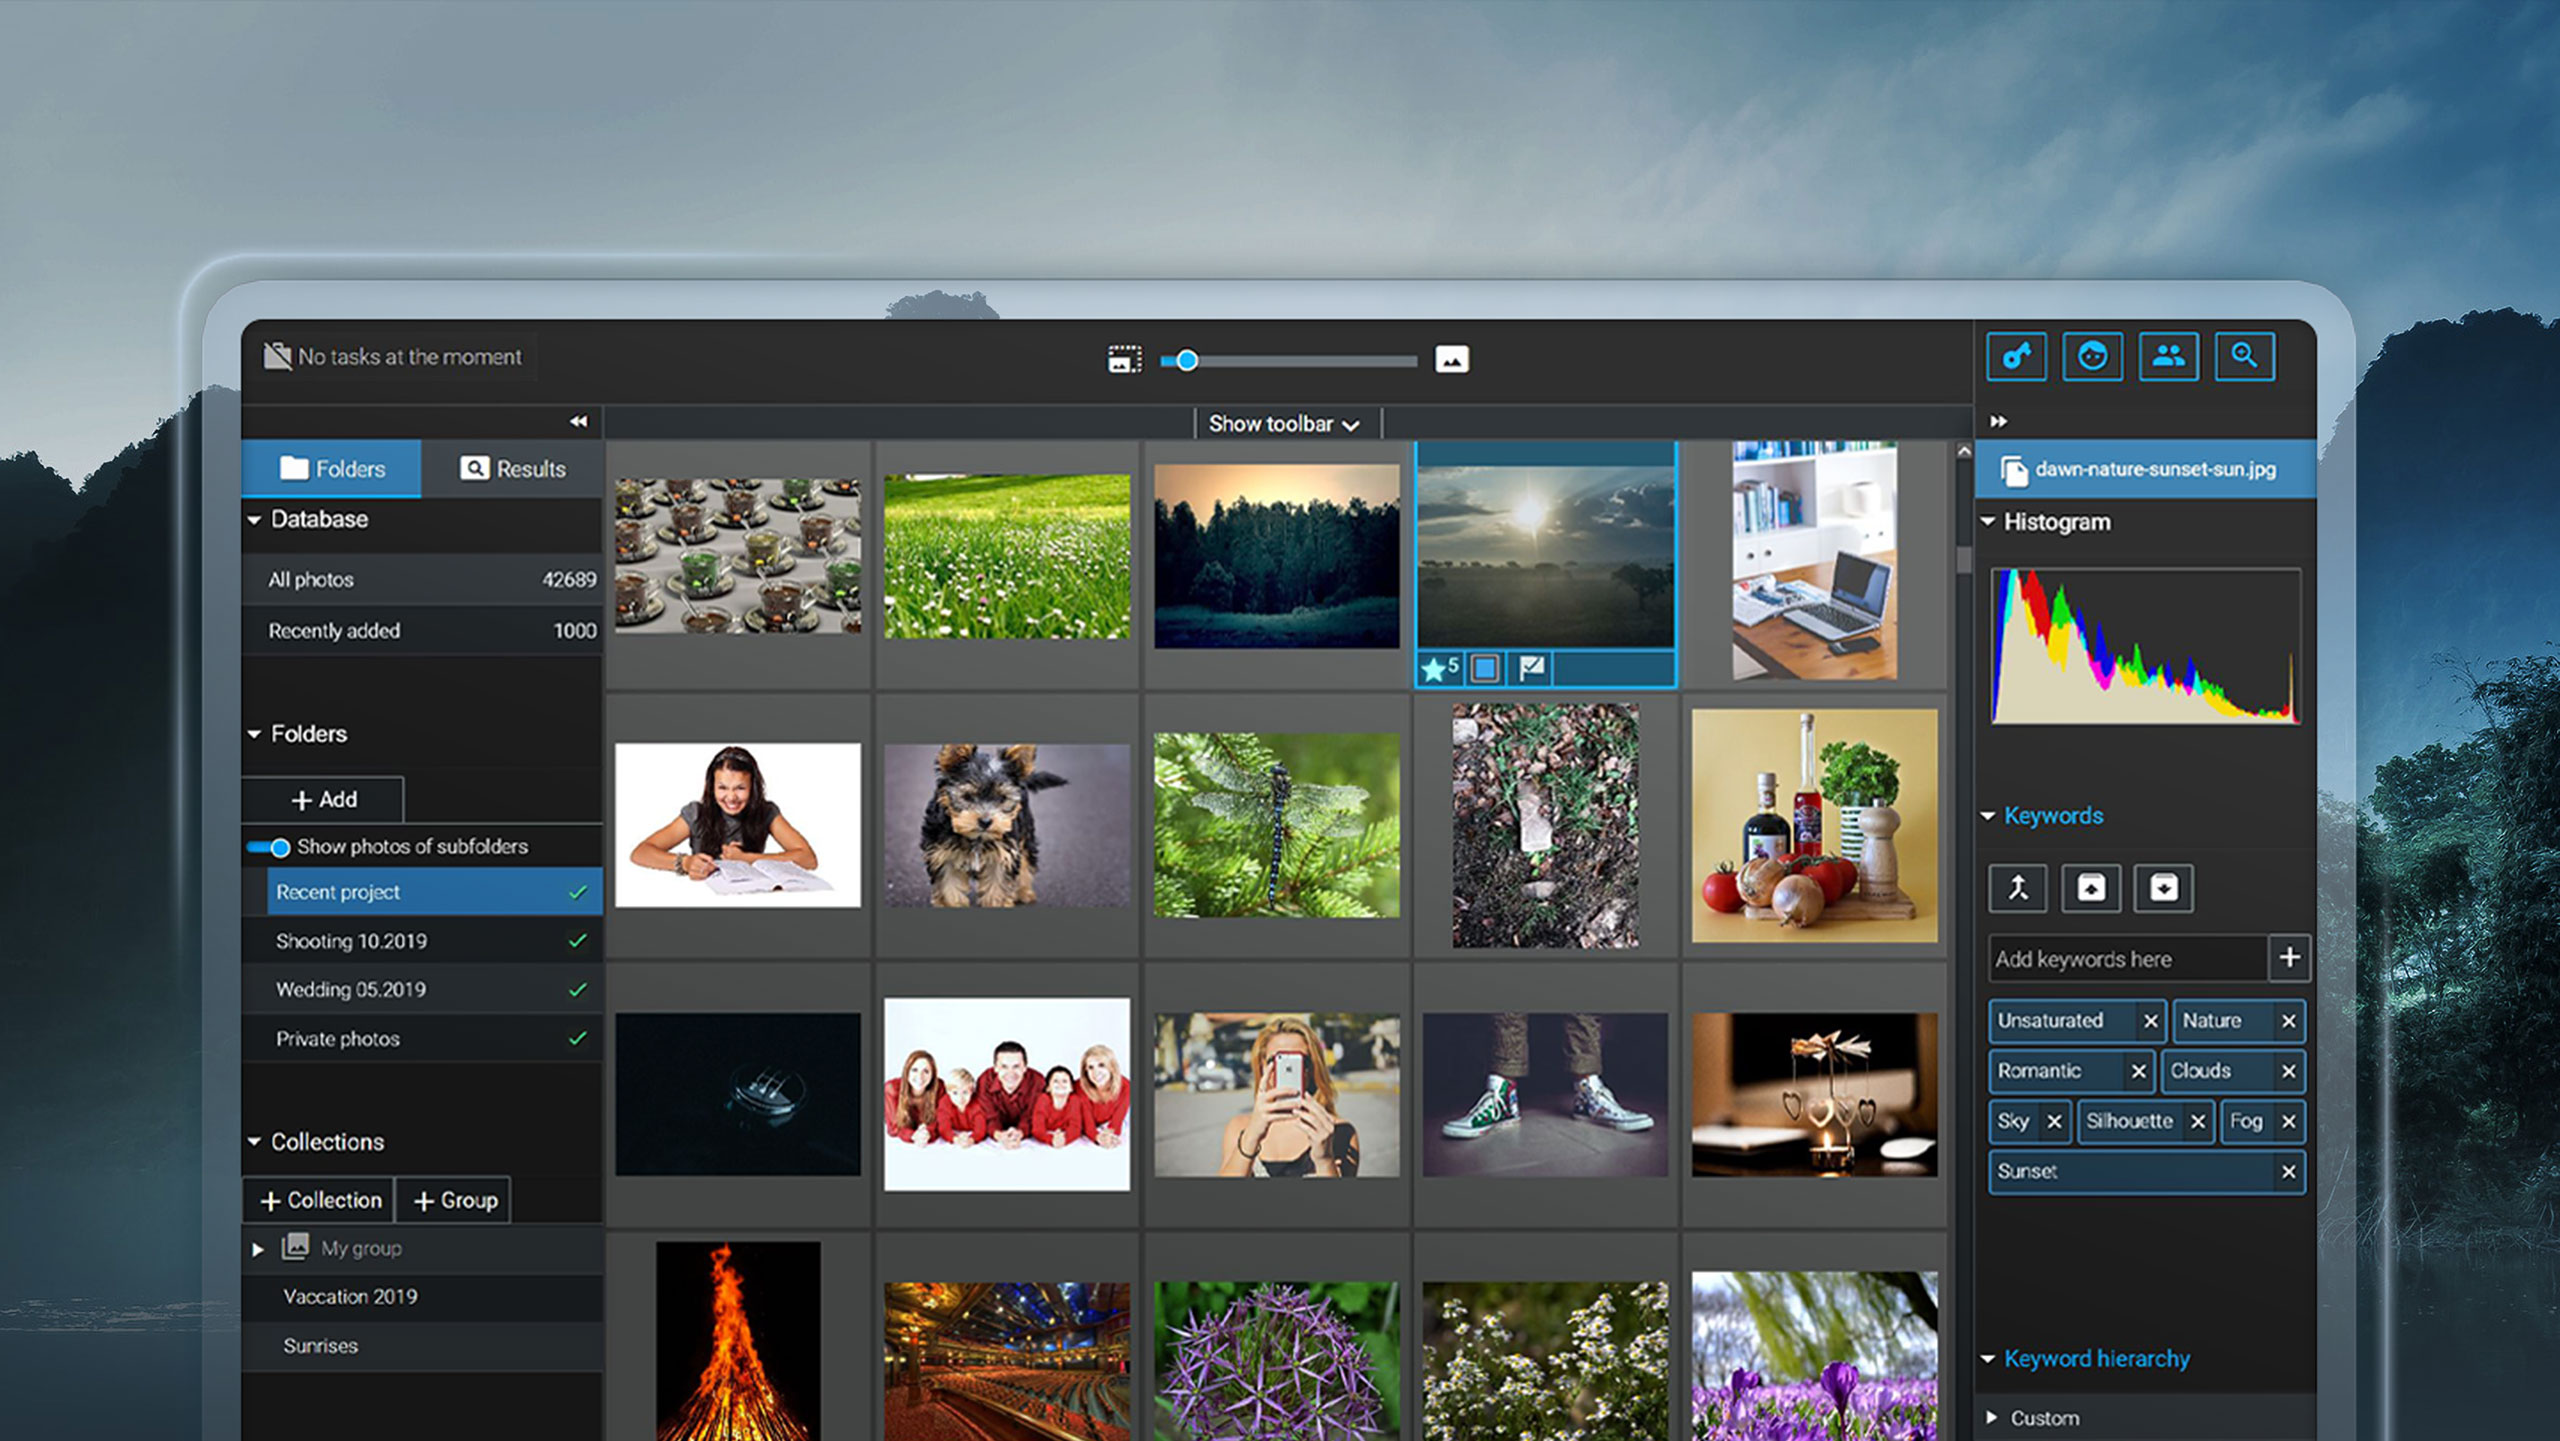Toggle the Private photos folder checkmark
The image size is (2560, 1441).
(577, 1039)
